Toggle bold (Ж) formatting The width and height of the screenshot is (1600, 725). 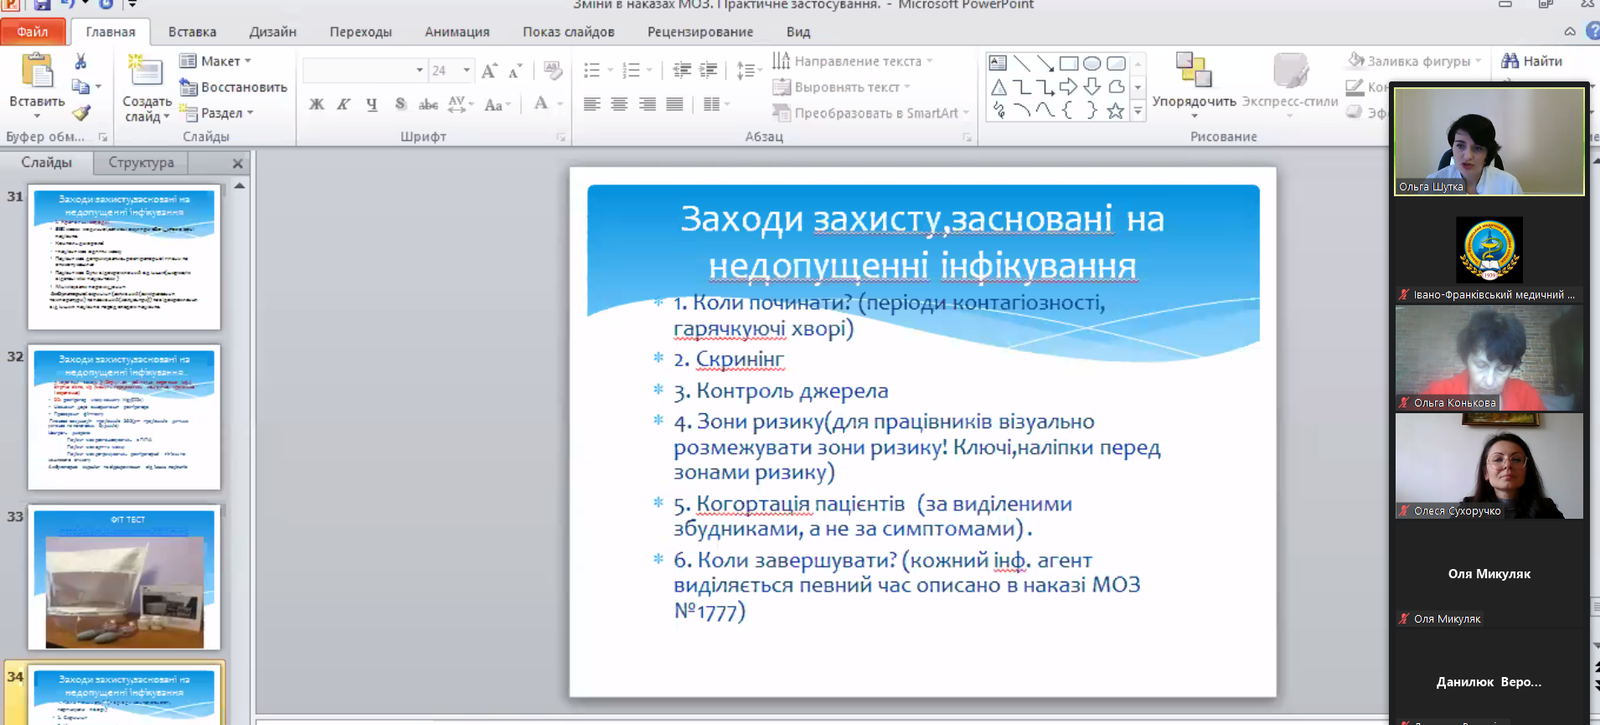[x=316, y=104]
